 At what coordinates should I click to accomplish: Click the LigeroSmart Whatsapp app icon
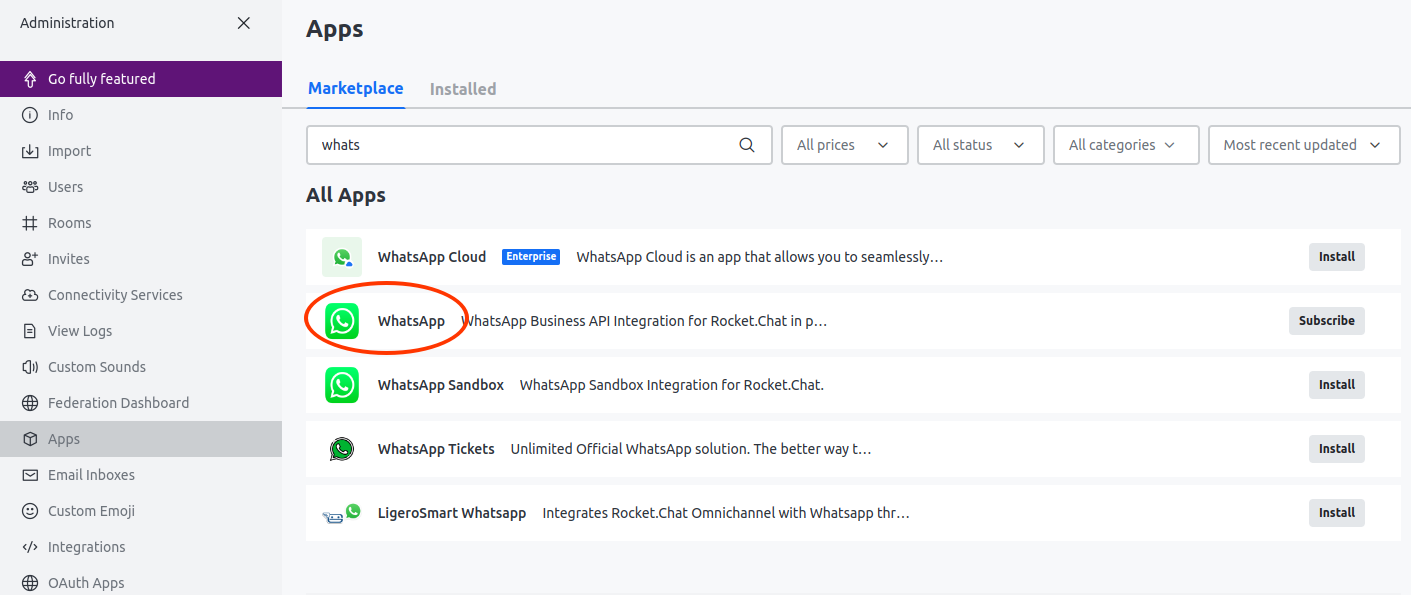pos(342,513)
